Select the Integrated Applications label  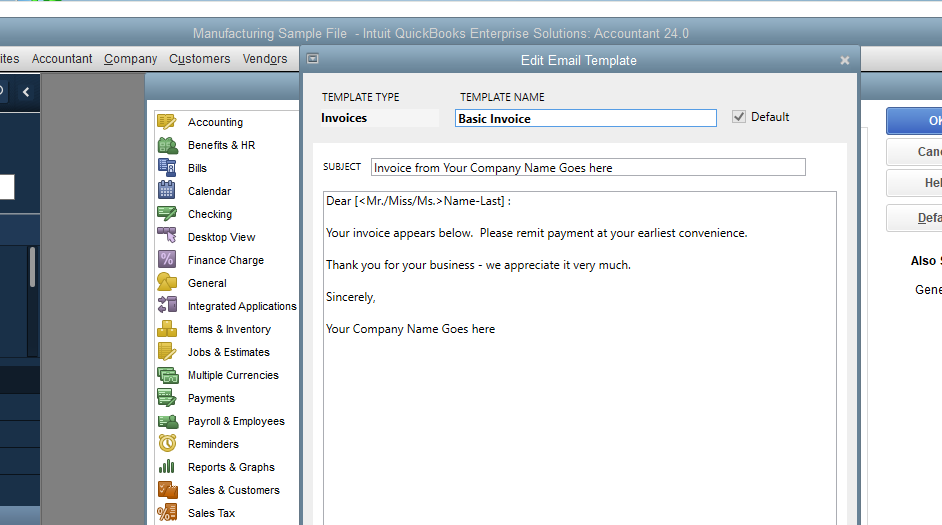[242, 306]
